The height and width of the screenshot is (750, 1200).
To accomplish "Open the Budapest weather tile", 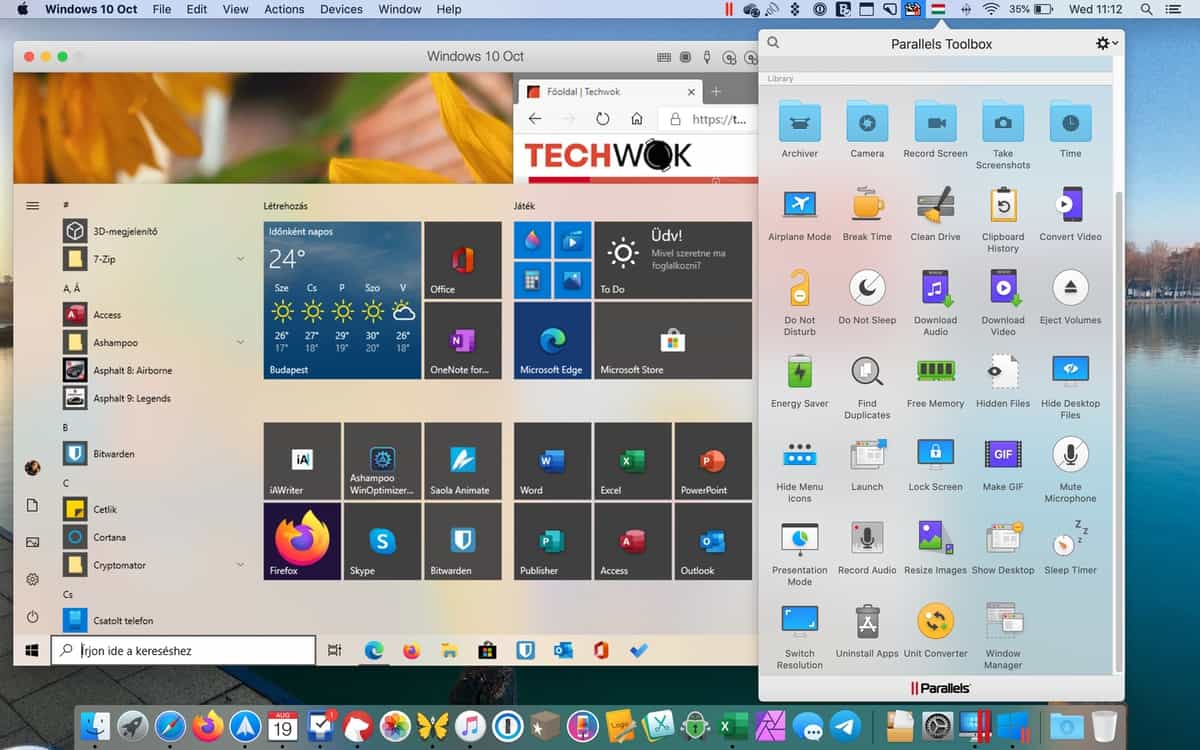I will coord(343,300).
